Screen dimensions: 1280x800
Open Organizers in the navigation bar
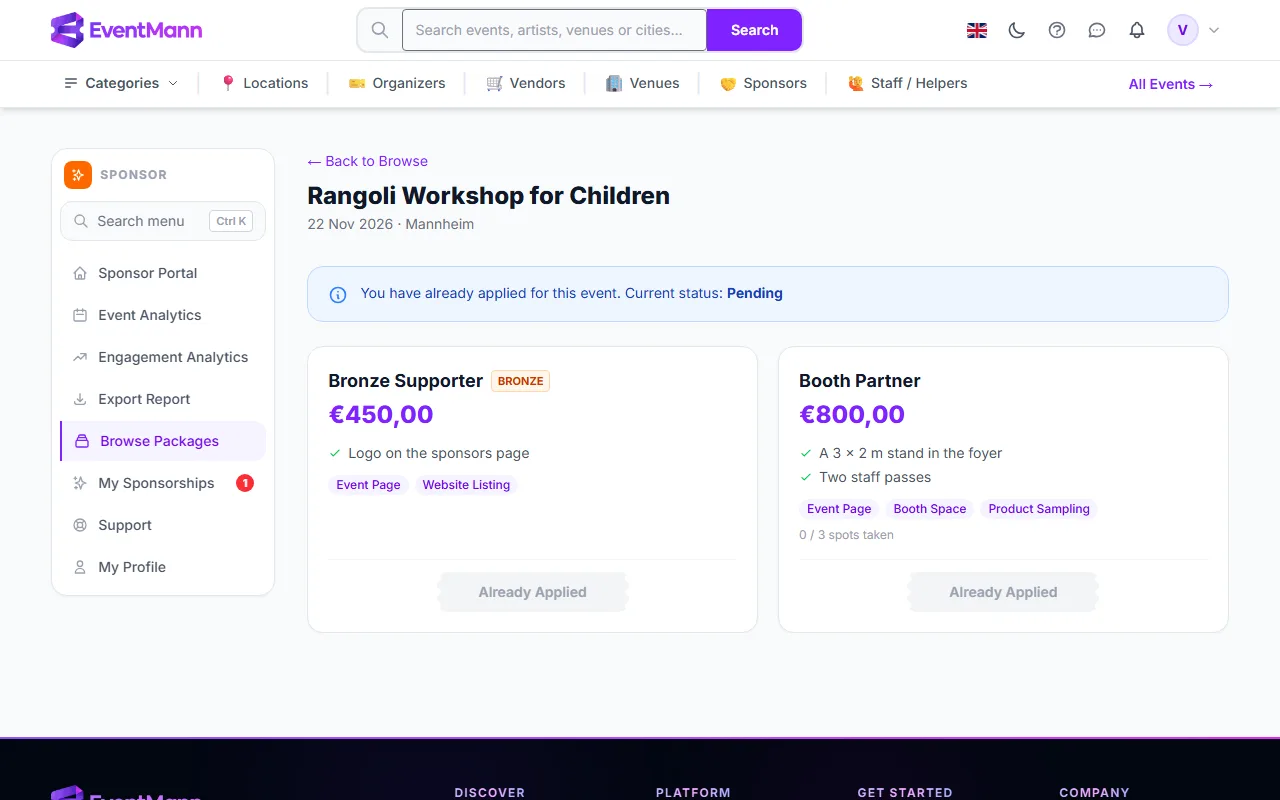(397, 83)
